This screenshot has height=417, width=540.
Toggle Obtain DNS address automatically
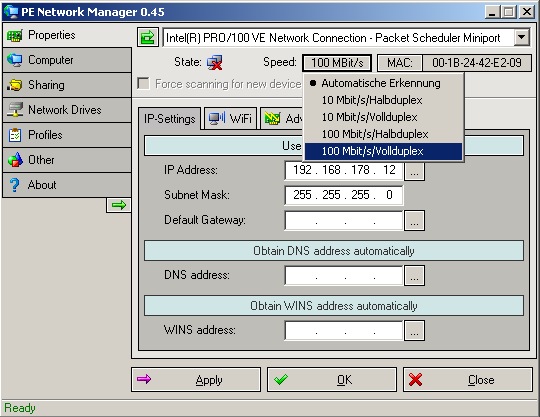[334, 251]
